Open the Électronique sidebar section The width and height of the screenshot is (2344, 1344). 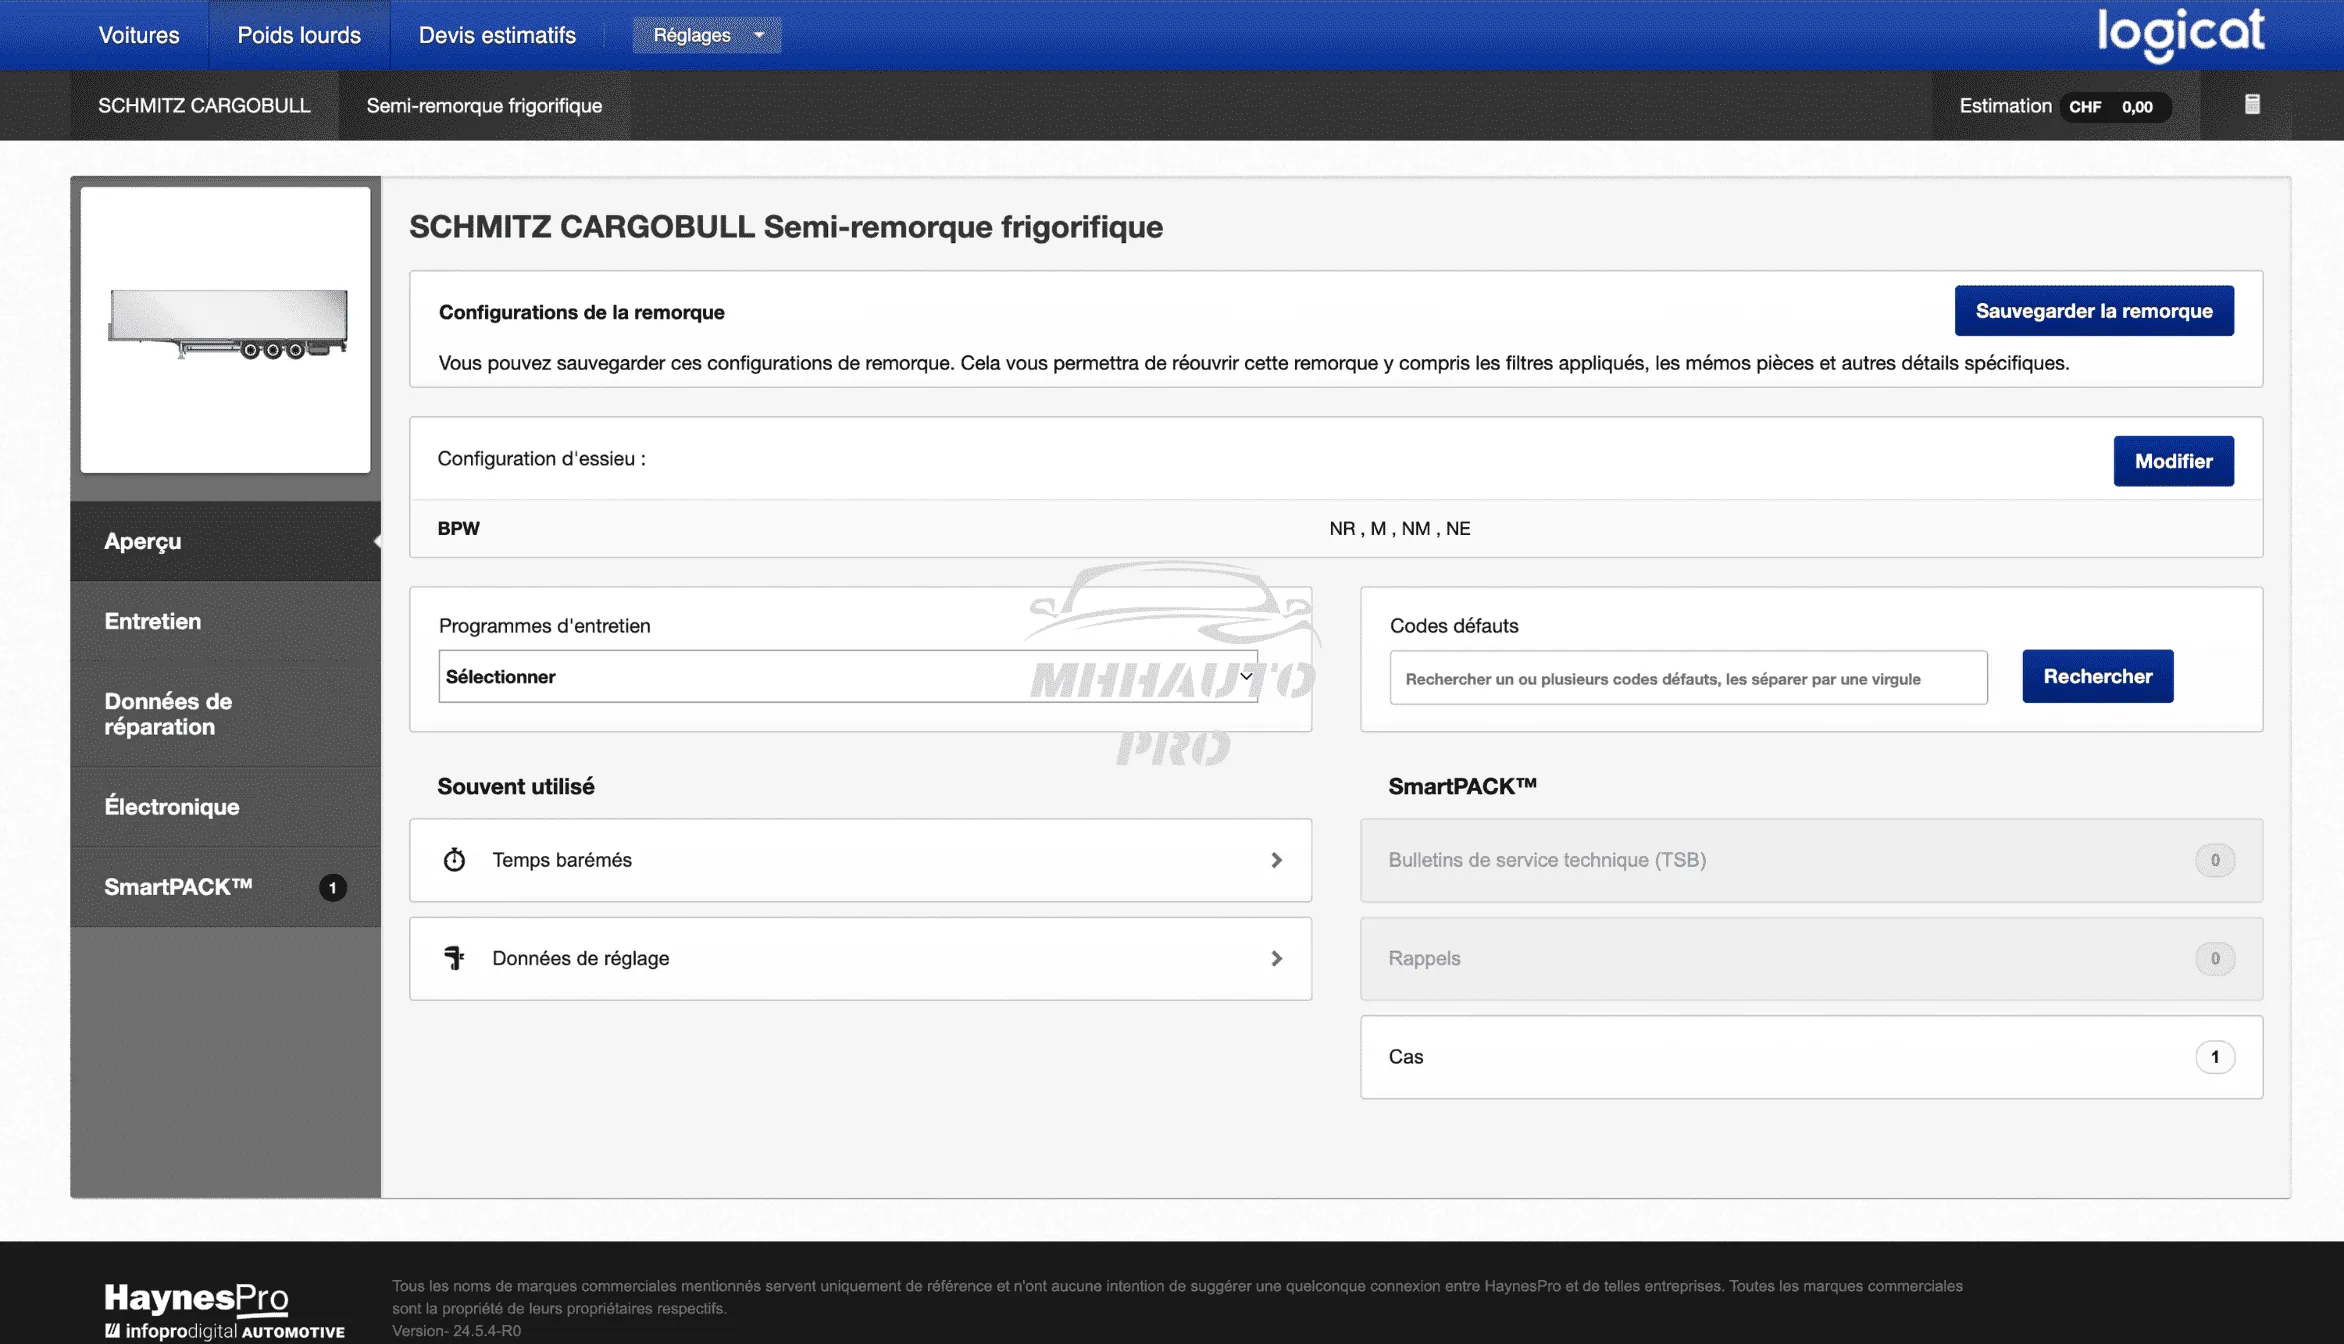click(172, 807)
